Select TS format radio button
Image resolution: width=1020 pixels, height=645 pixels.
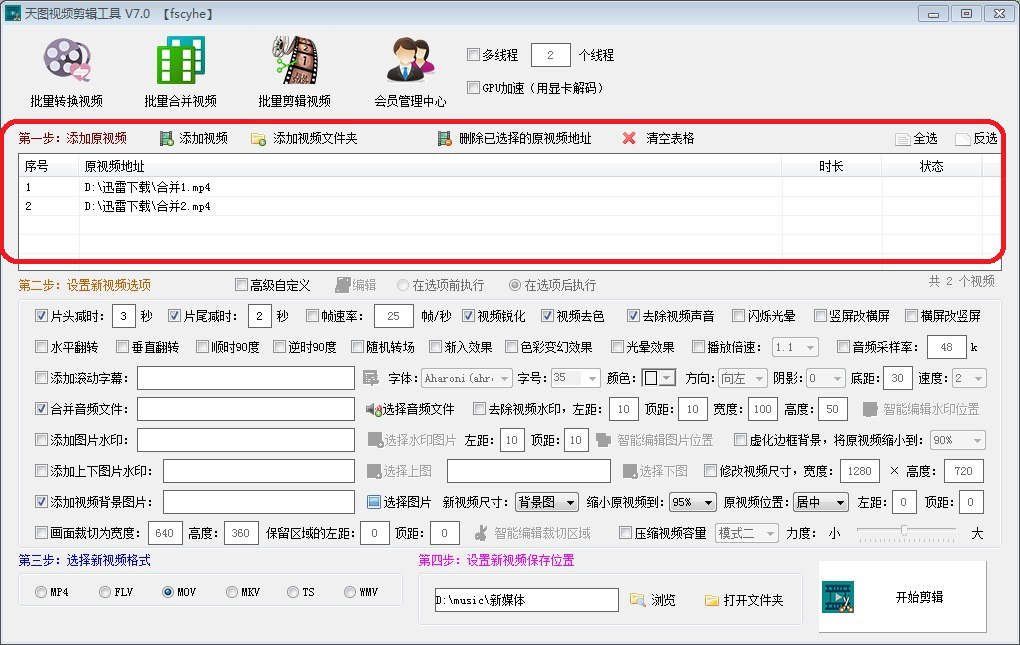click(x=292, y=592)
